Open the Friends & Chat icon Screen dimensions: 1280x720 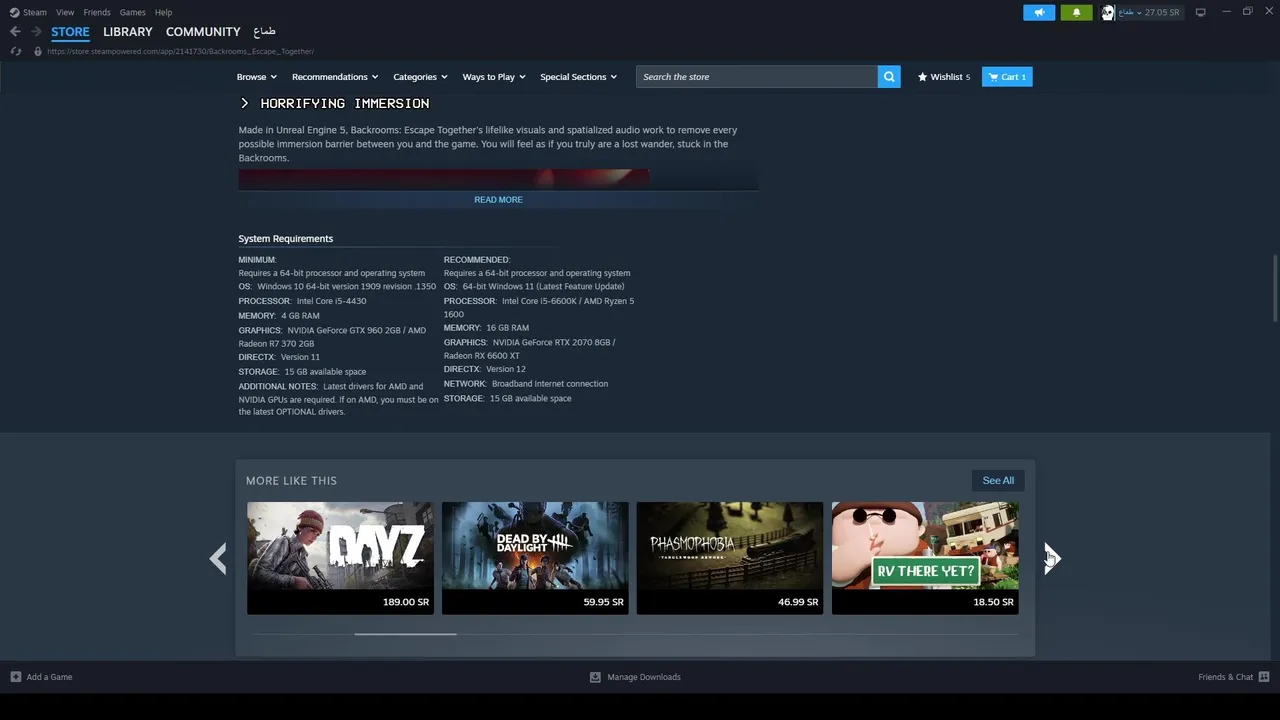1264,677
